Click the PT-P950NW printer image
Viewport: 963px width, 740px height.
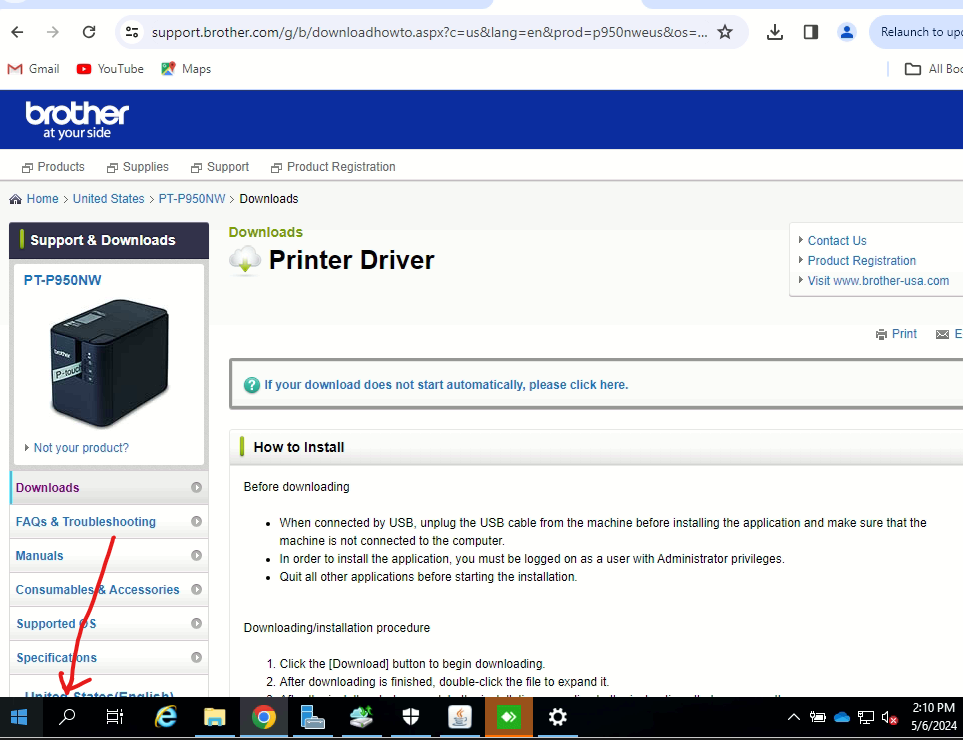(x=109, y=363)
